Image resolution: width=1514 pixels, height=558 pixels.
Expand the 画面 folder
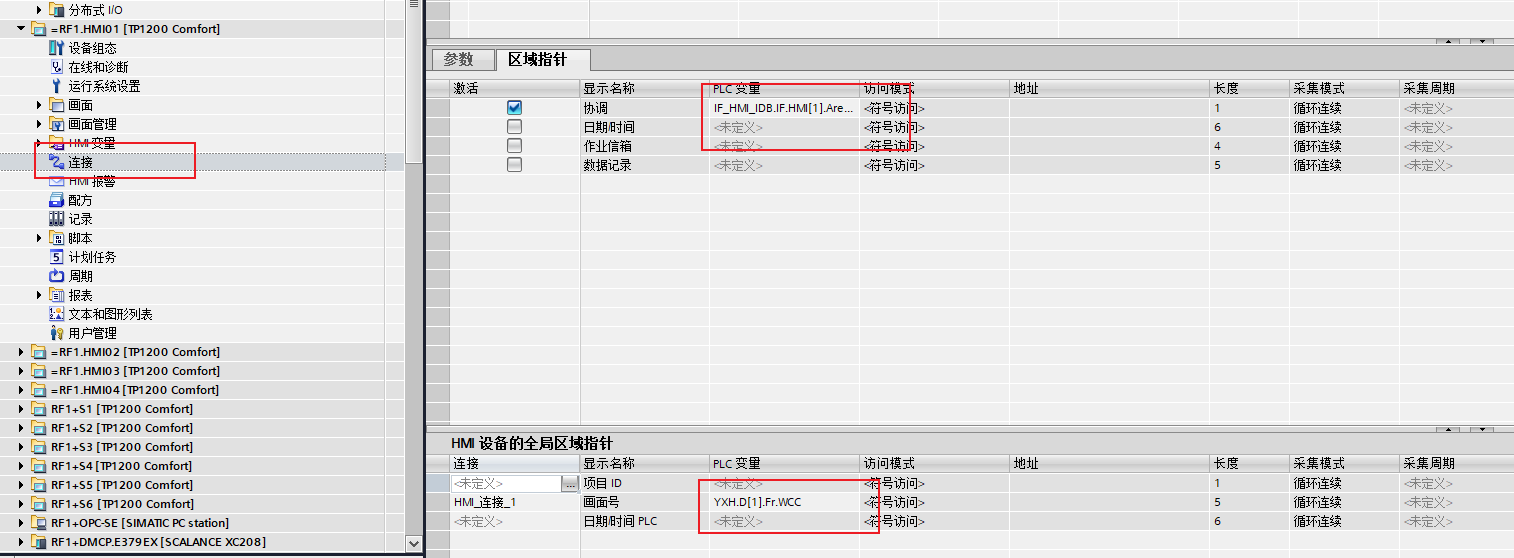[40, 105]
